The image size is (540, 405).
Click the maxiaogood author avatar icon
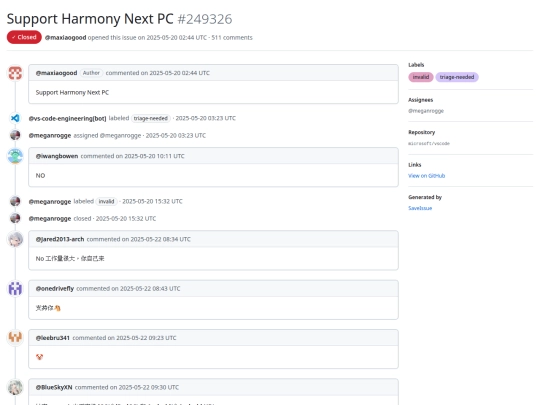pyautogui.click(x=15, y=73)
